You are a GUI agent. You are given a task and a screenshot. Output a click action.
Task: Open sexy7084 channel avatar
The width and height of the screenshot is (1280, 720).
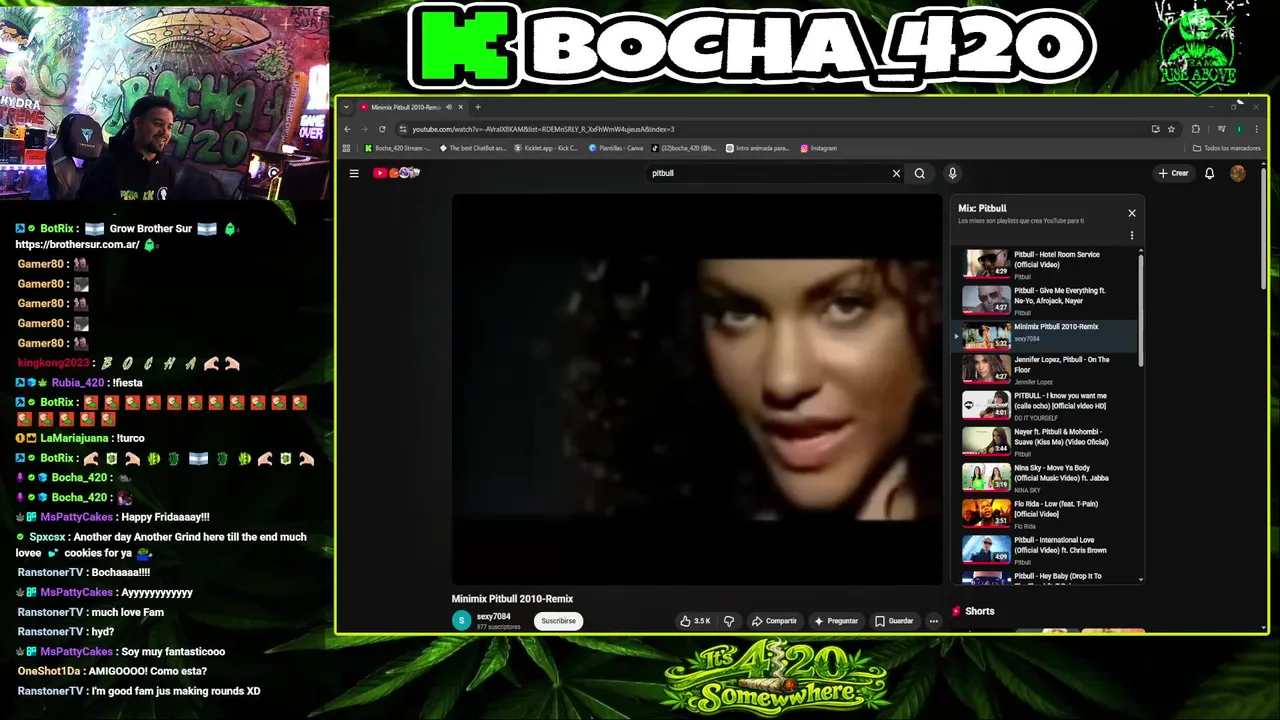coord(461,621)
